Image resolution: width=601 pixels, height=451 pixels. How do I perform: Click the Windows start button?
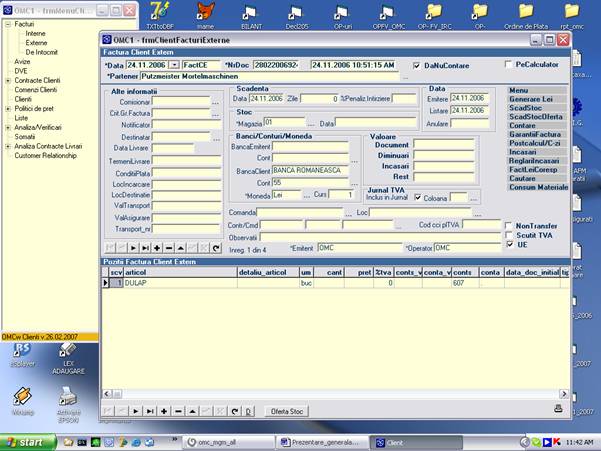click(23, 441)
